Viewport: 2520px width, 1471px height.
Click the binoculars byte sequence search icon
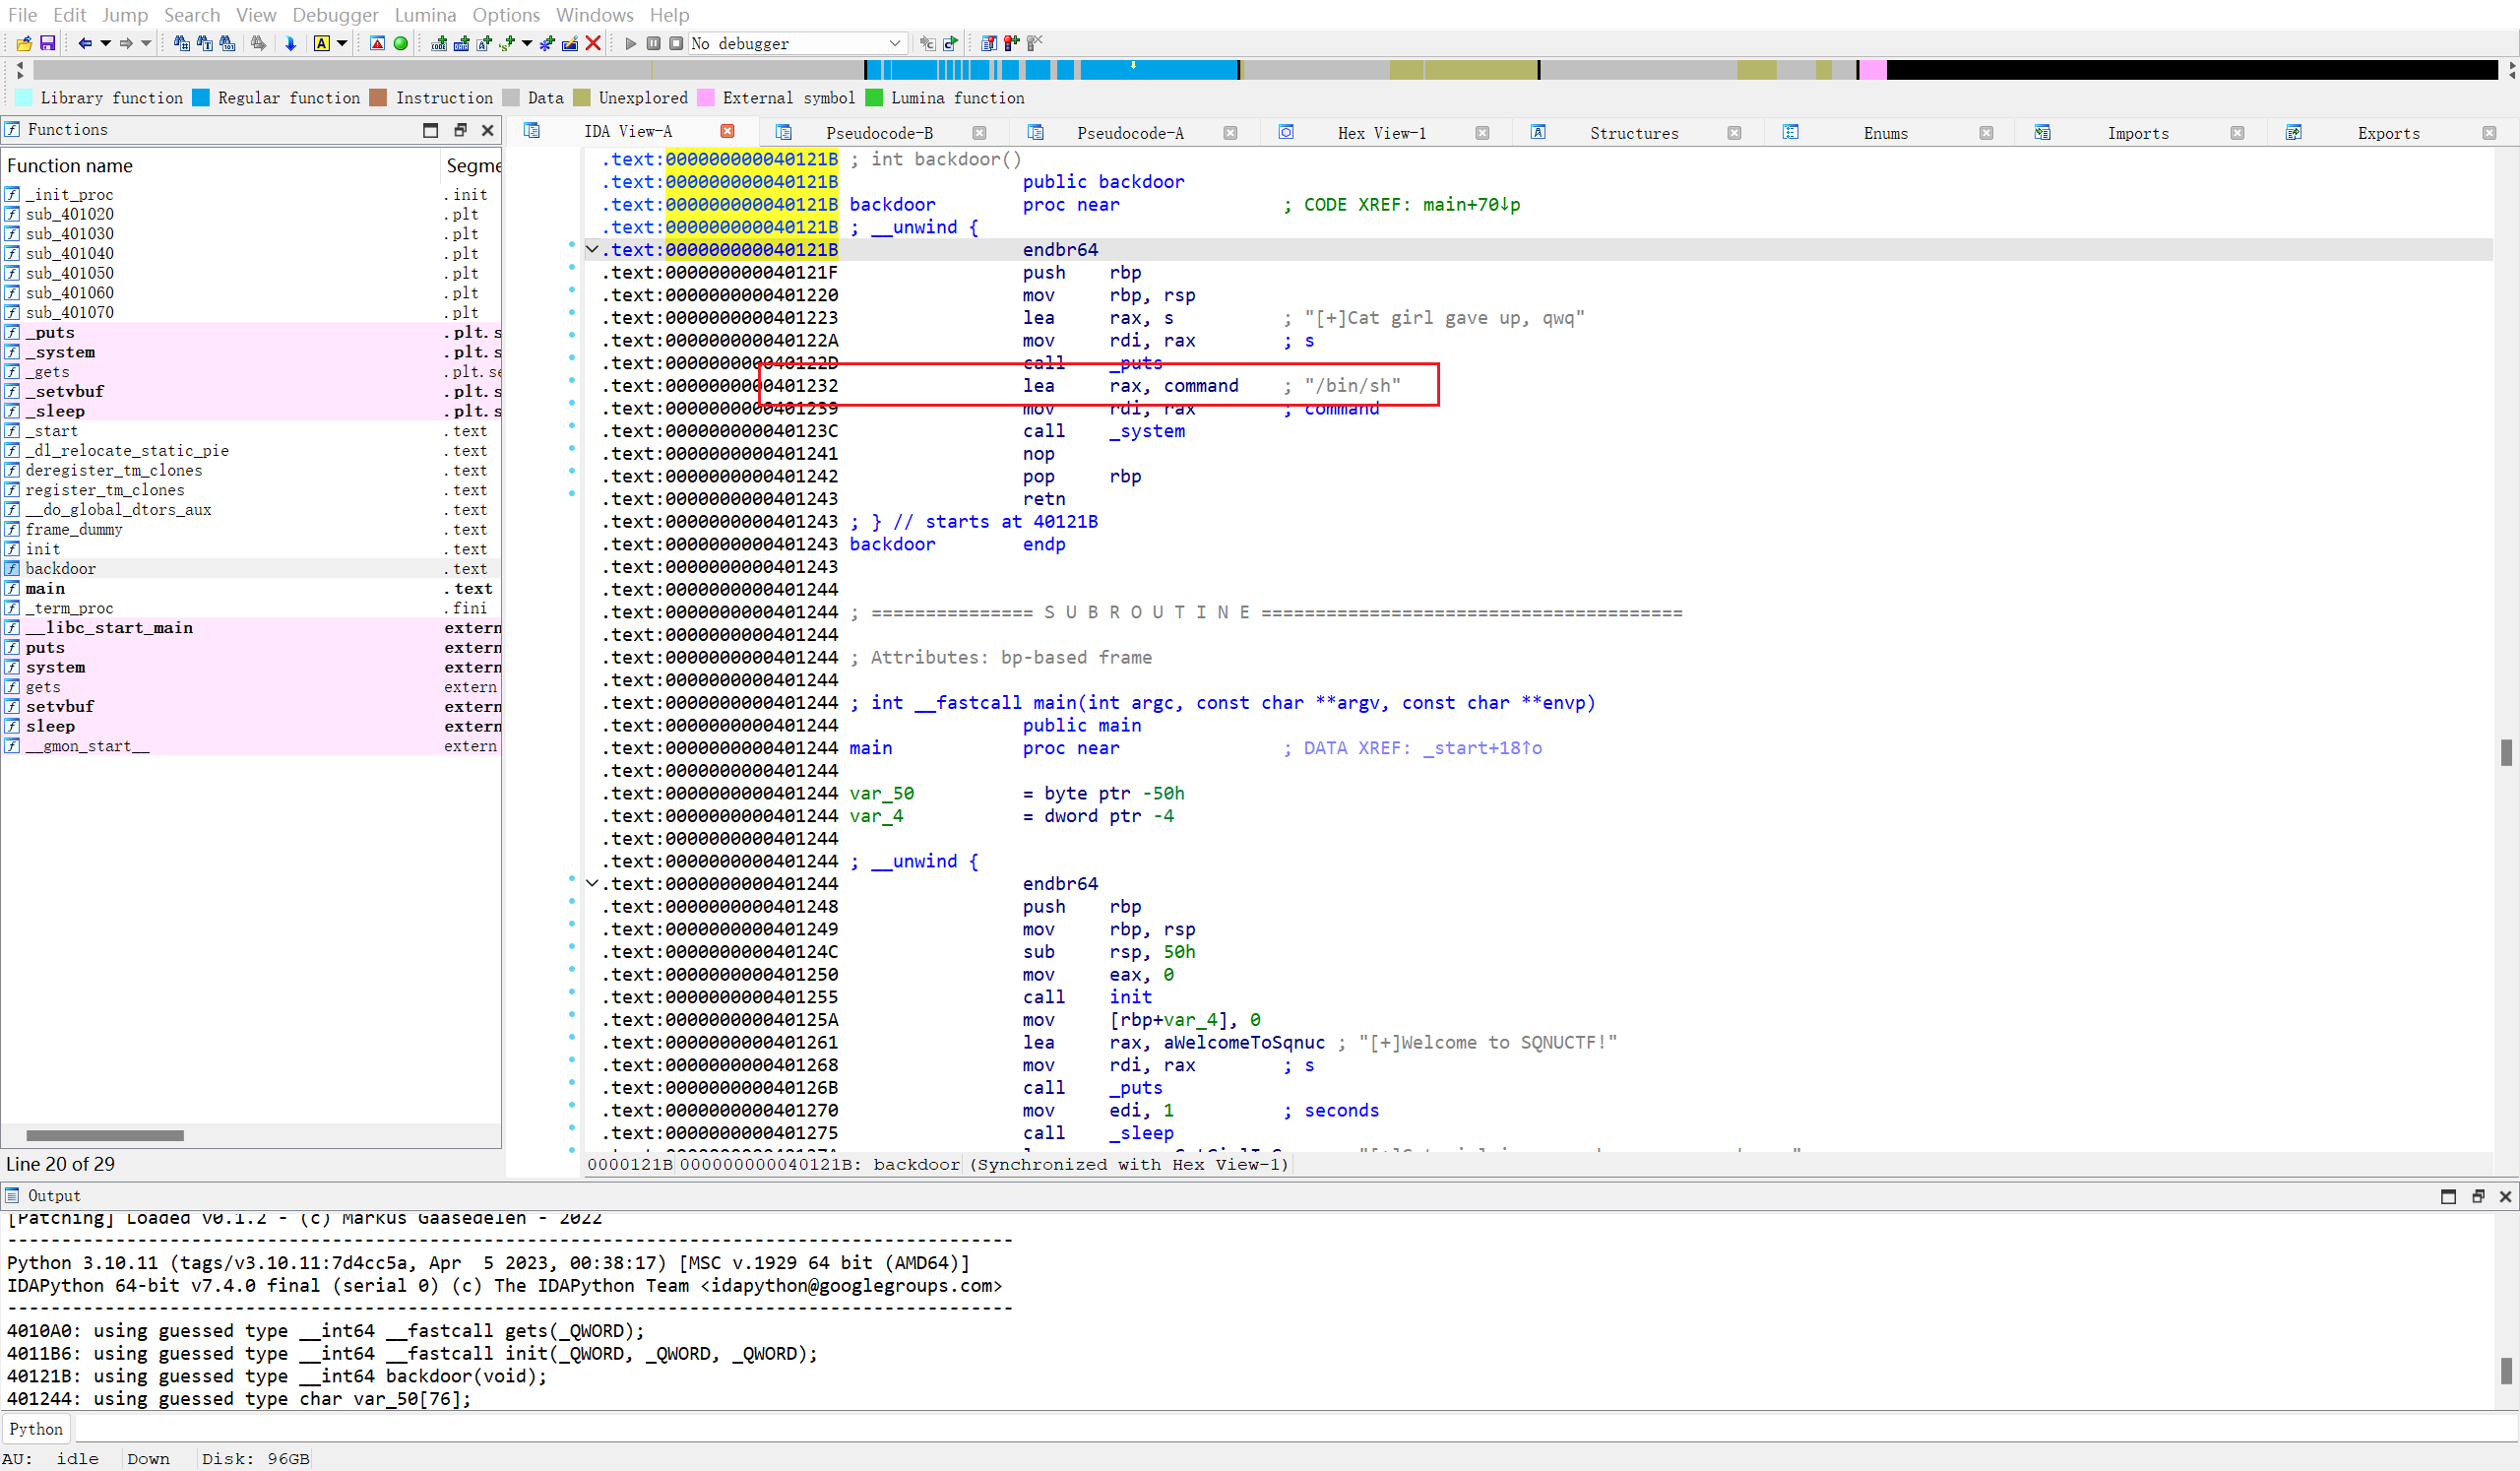coord(228,43)
